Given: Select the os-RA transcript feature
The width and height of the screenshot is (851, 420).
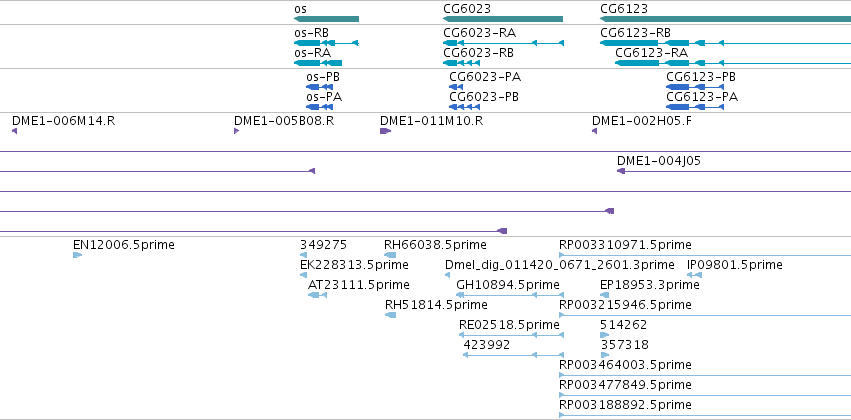Looking at the screenshot, I should coord(317,63).
